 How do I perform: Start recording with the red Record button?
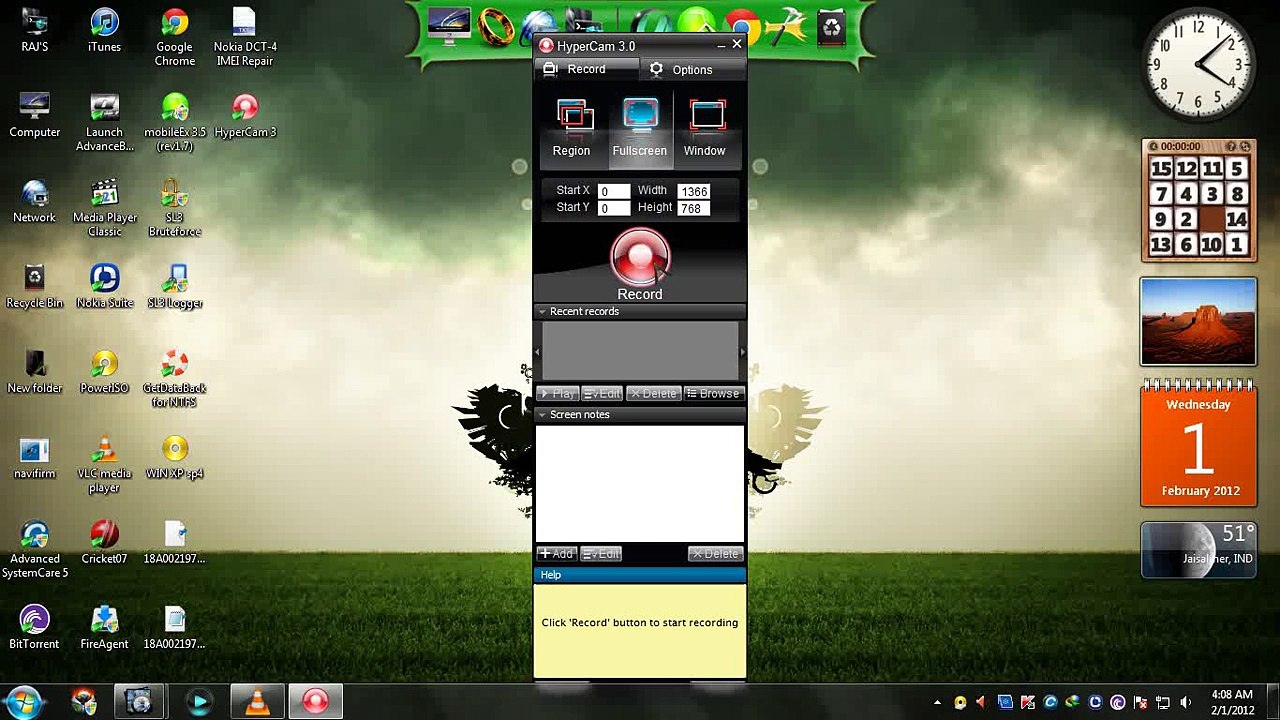tap(640, 258)
